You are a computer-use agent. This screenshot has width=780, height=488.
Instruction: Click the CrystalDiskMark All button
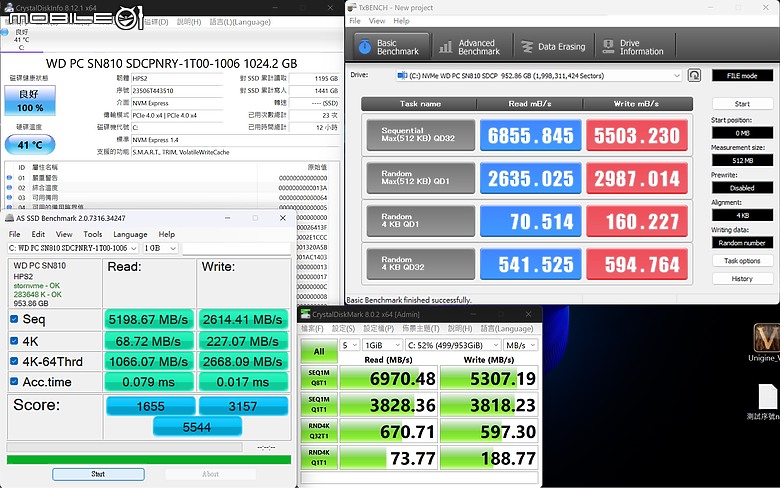tap(319, 352)
